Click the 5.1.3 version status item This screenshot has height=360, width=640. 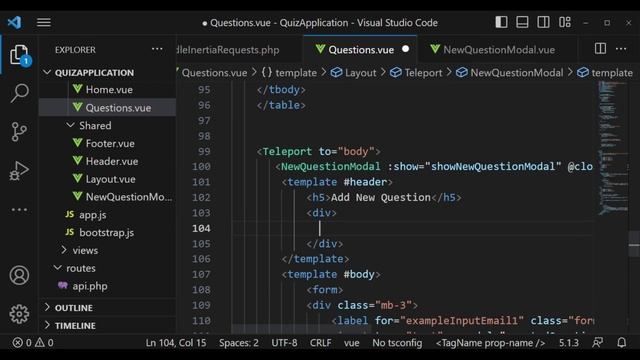click(x=569, y=343)
